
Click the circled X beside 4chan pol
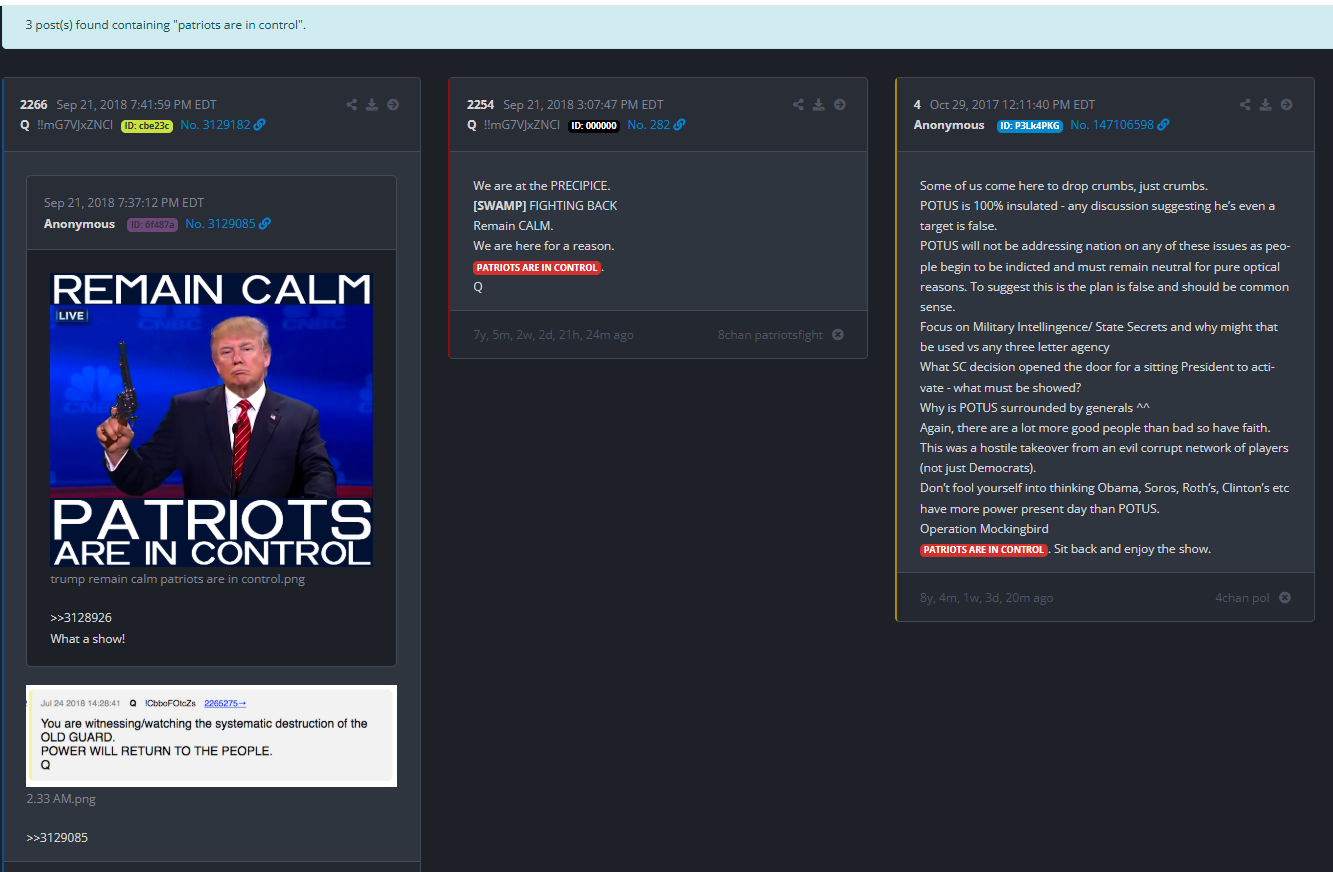pyautogui.click(x=1285, y=598)
